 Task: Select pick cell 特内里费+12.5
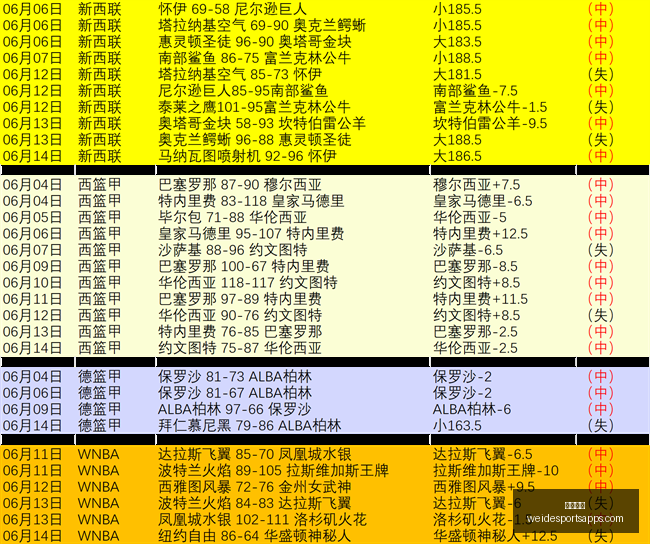coord(480,234)
